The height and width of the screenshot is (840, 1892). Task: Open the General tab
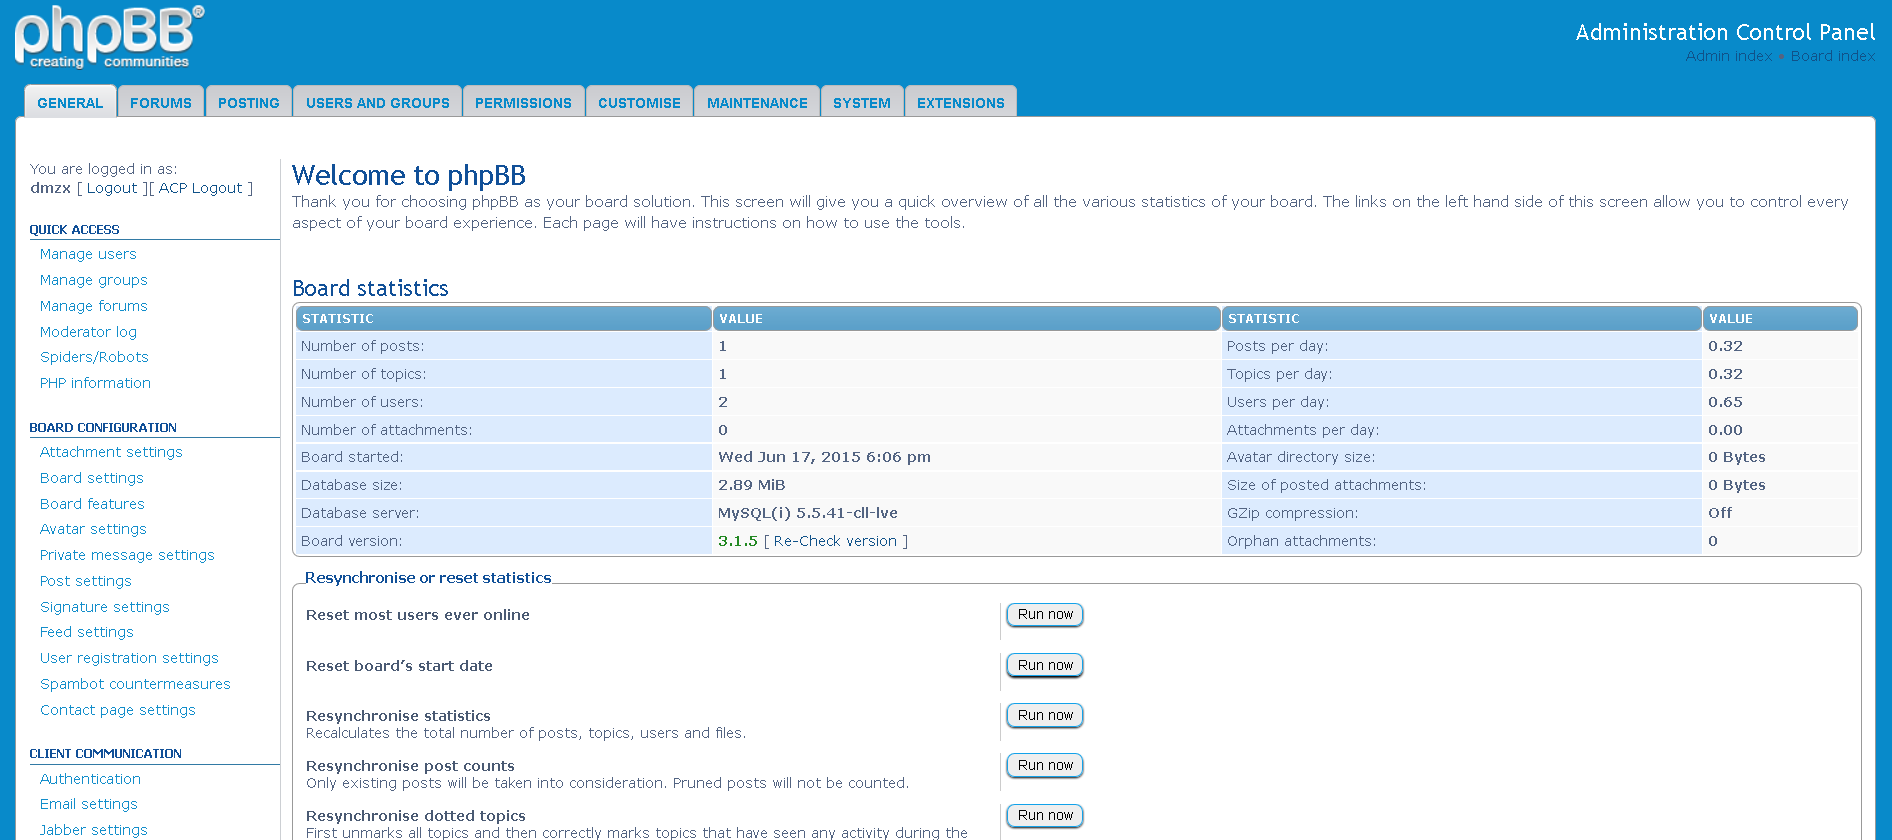[x=70, y=102]
